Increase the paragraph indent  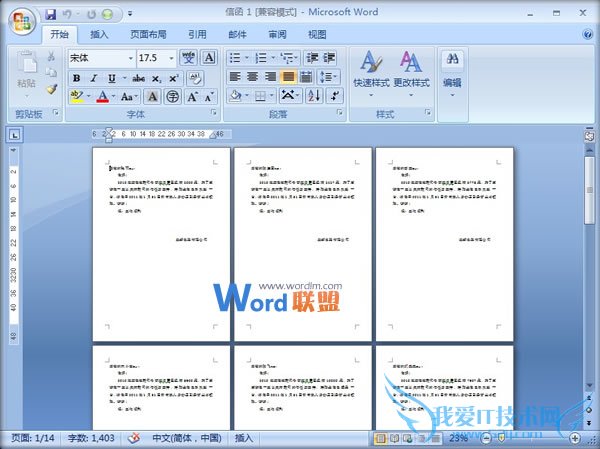329,58
